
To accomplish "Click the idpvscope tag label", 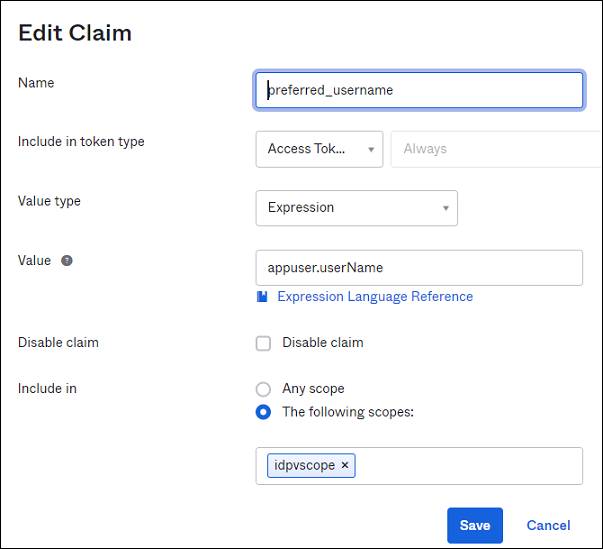I will [304, 465].
